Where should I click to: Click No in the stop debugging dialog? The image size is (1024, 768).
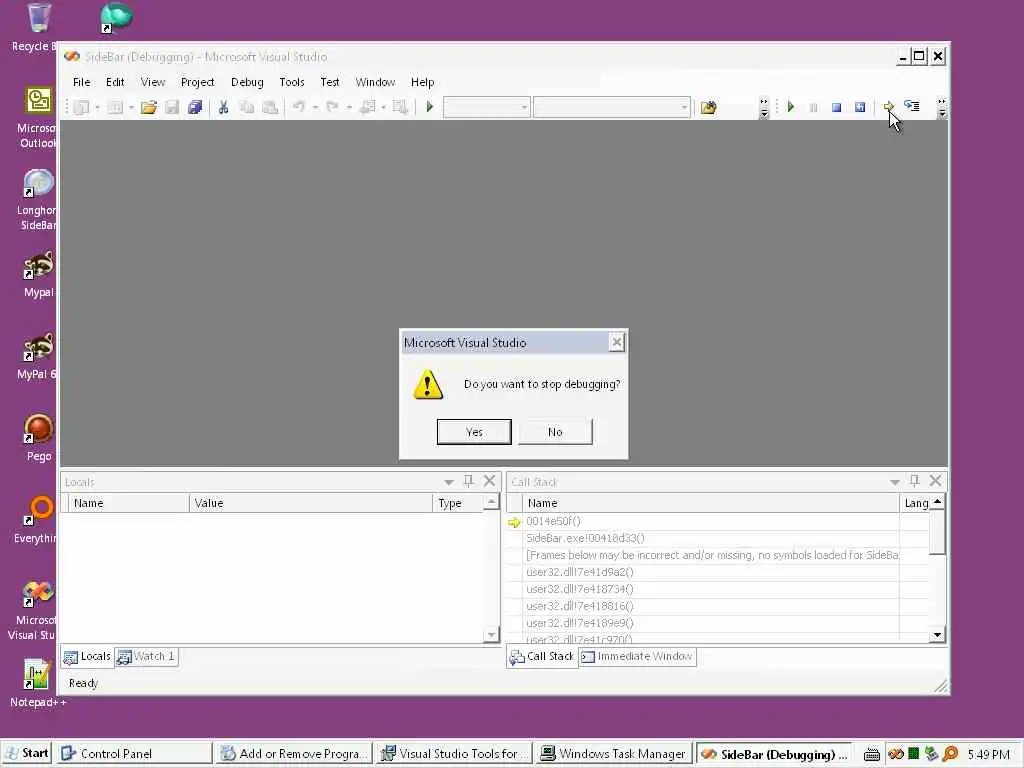click(x=555, y=432)
